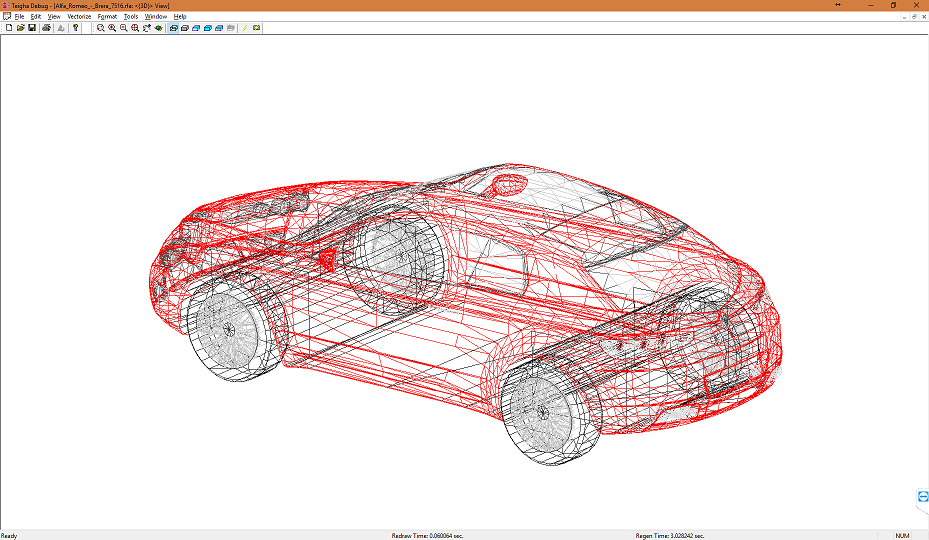Viewport: 929px width, 540px height.
Task: Click the Zoom In magnifier icon
Action: click(112, 28)
